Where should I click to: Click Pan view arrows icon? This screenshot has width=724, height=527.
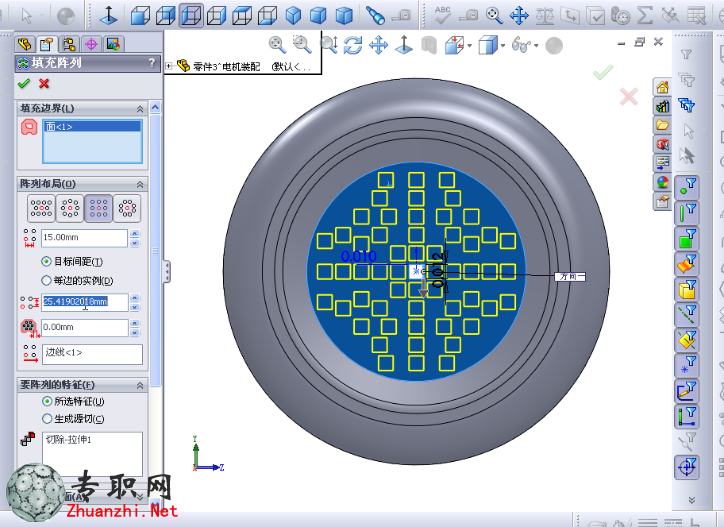[379, 45]
